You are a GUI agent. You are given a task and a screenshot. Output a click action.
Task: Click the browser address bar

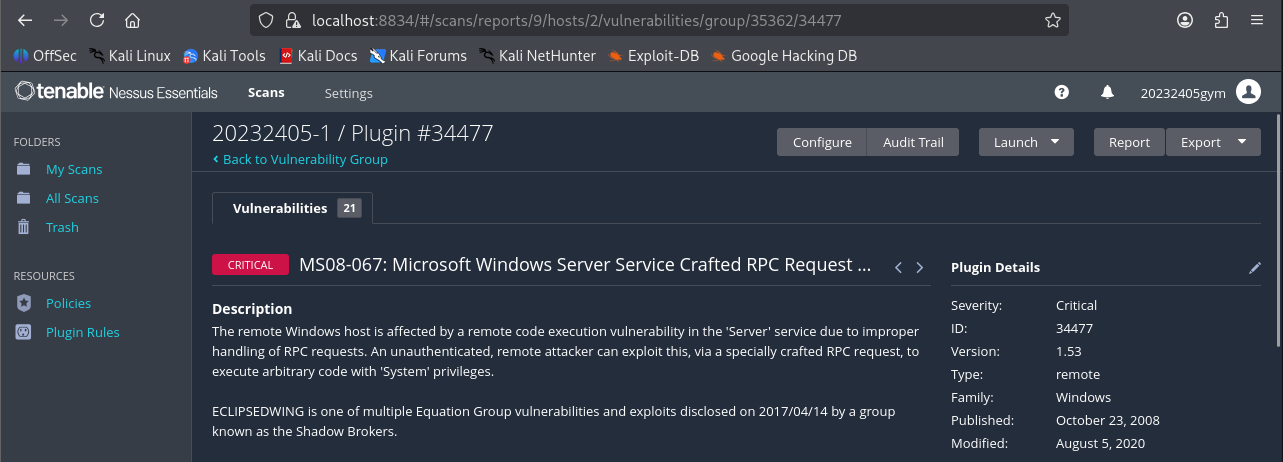[x=650, y=20]
